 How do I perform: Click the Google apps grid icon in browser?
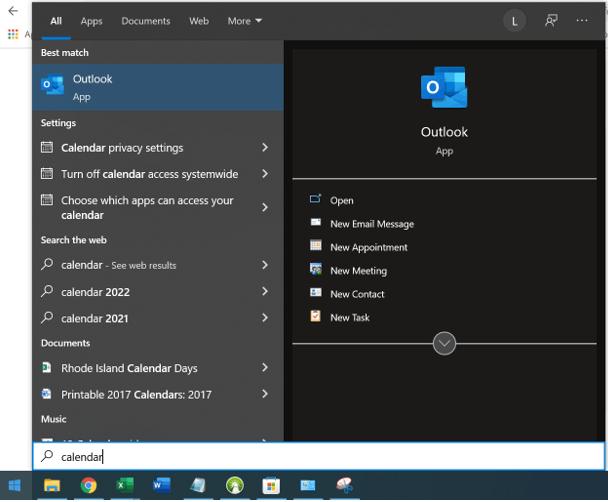(13, 35)
